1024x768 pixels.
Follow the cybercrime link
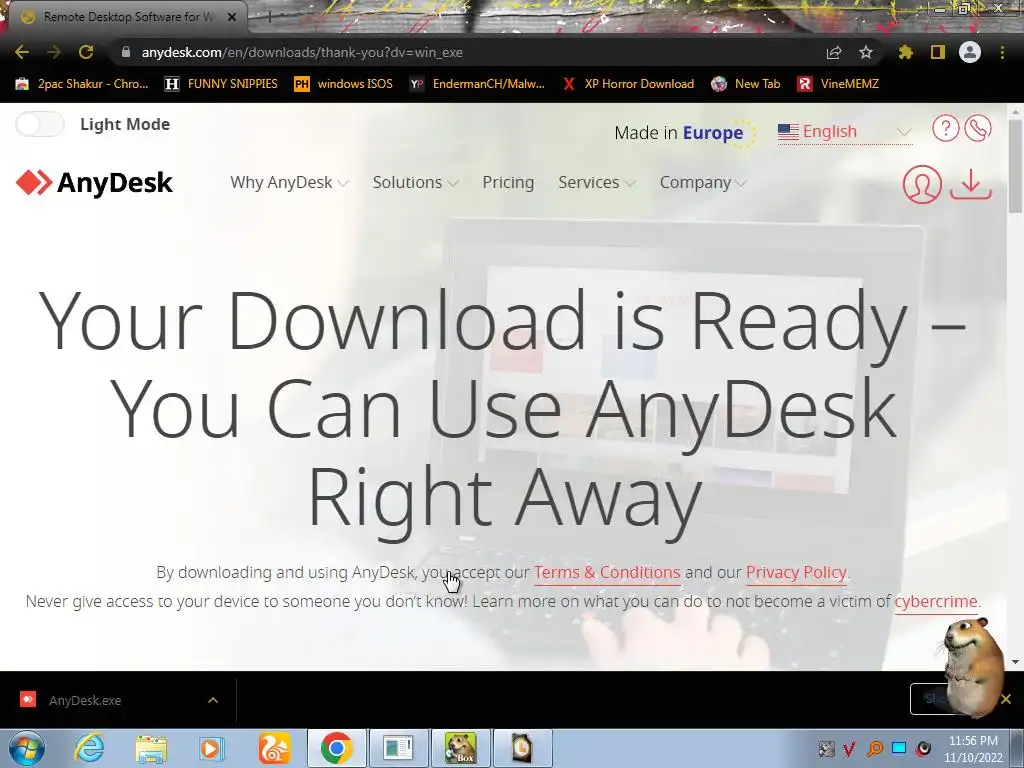pos(936,601)
